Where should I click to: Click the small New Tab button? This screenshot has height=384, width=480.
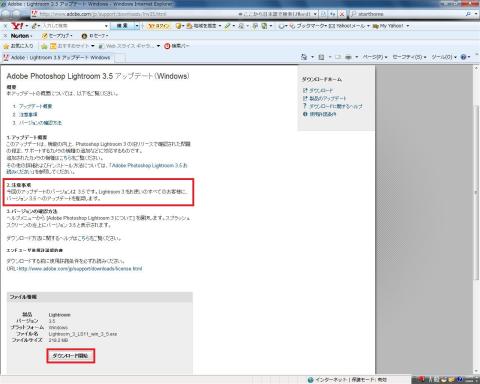[120, 58]
